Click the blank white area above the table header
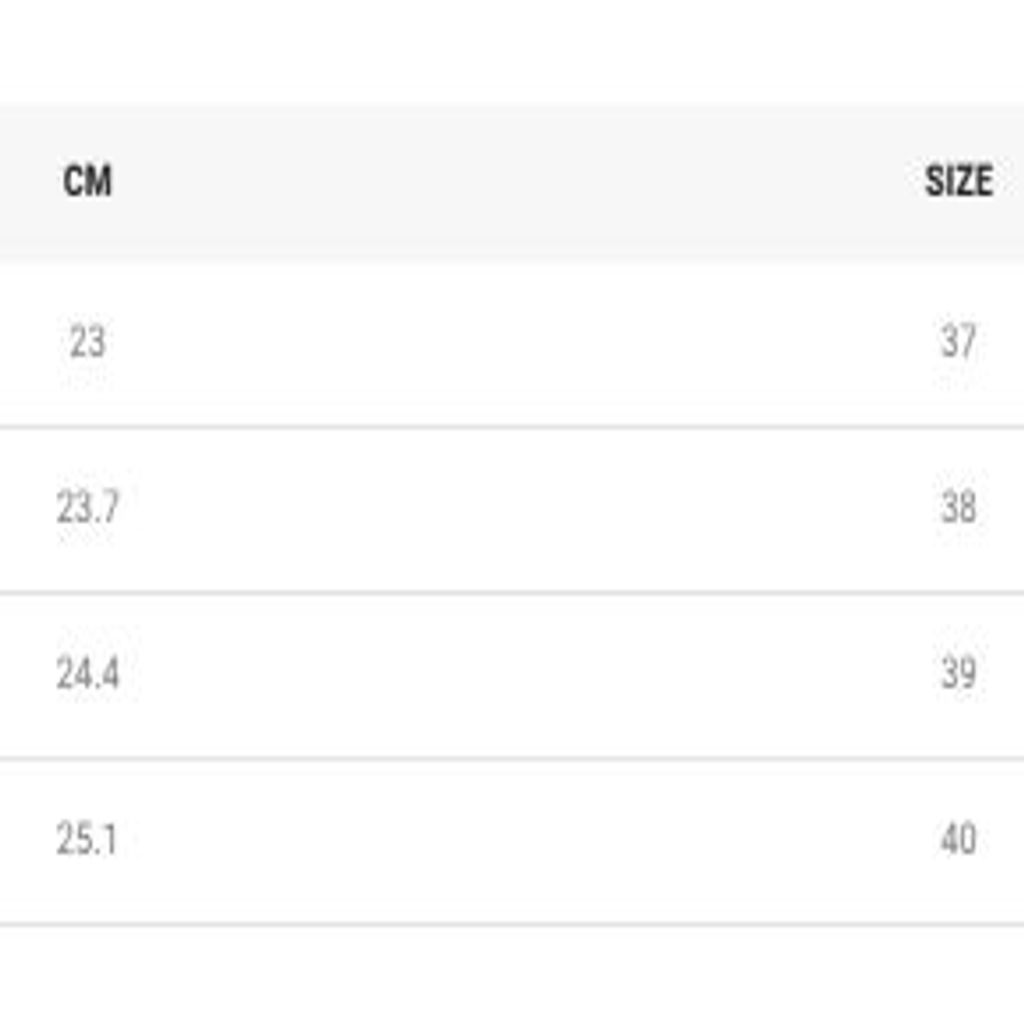The width and height of the screenshot is (1024, 1024). click(512, 50)
